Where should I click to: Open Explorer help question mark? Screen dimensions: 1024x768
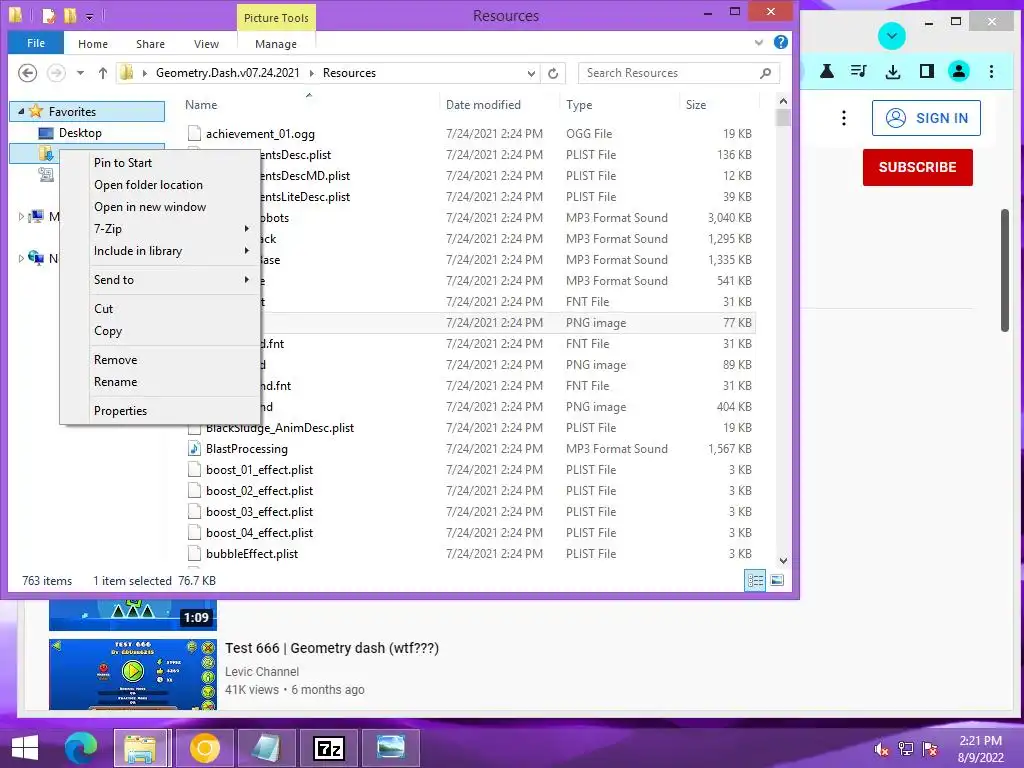780,42
